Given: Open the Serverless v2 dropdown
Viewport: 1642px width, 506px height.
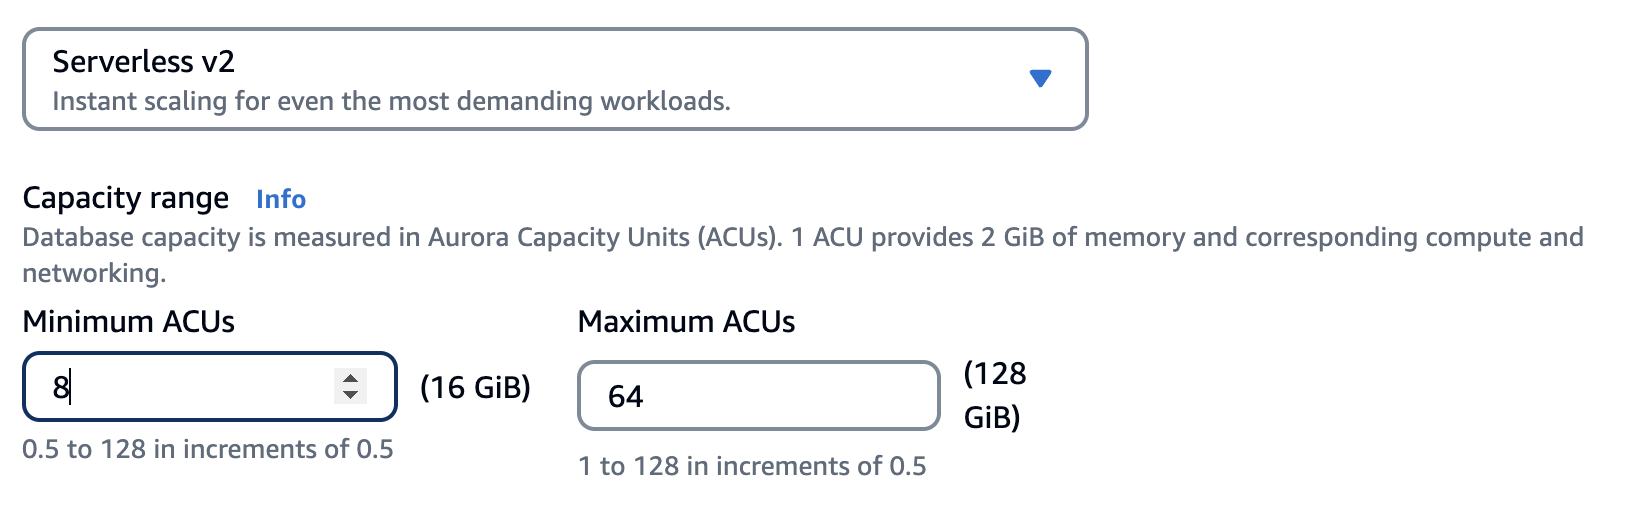Looking at the screenshot, I should [x=554, y=79].
